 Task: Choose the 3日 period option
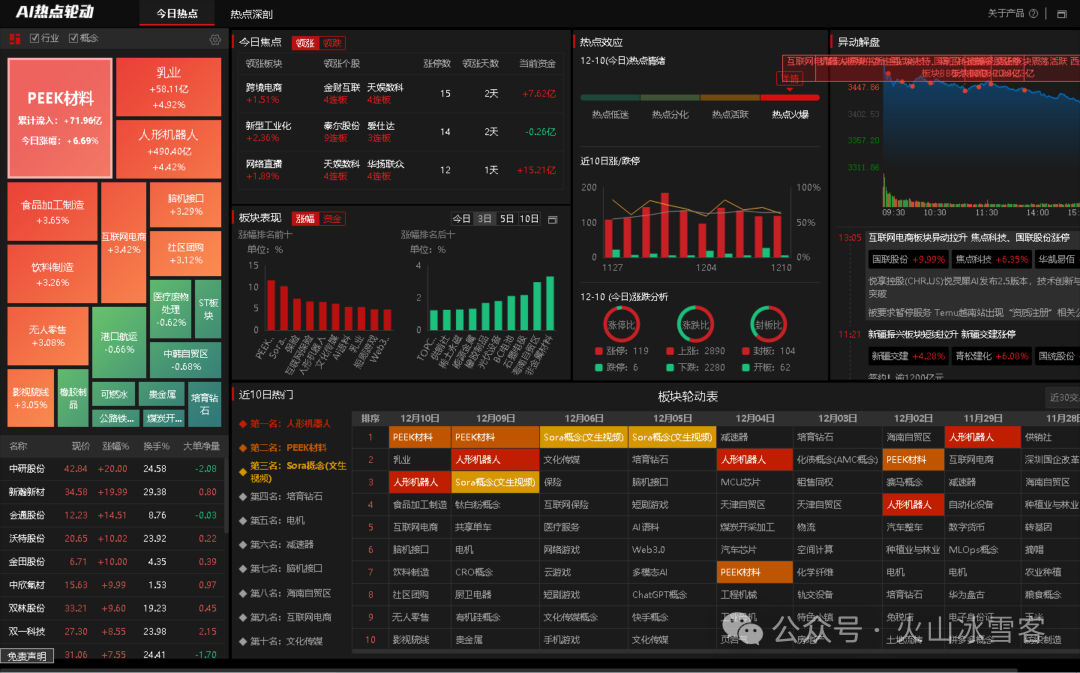tap(485, 218)
